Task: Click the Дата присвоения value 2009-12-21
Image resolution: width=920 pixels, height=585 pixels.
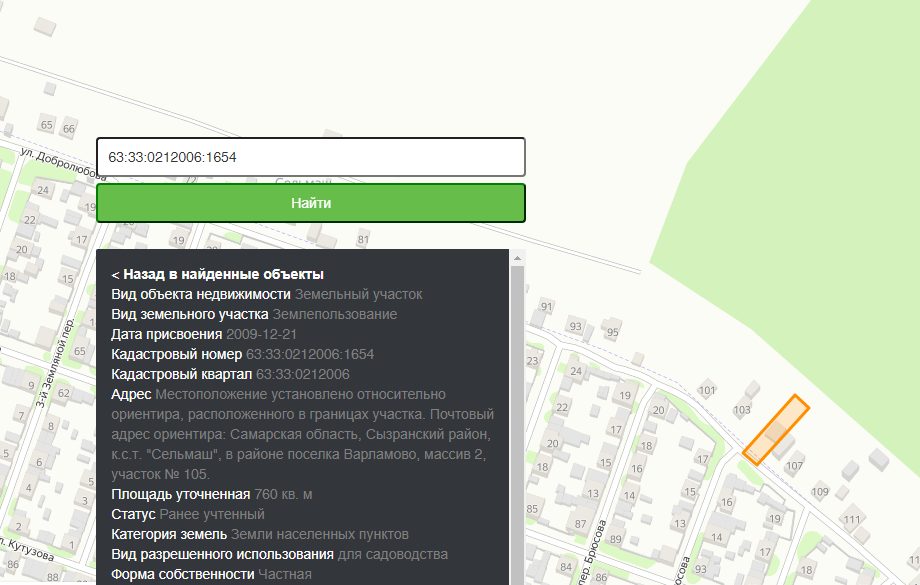Action: coord(261,334)
